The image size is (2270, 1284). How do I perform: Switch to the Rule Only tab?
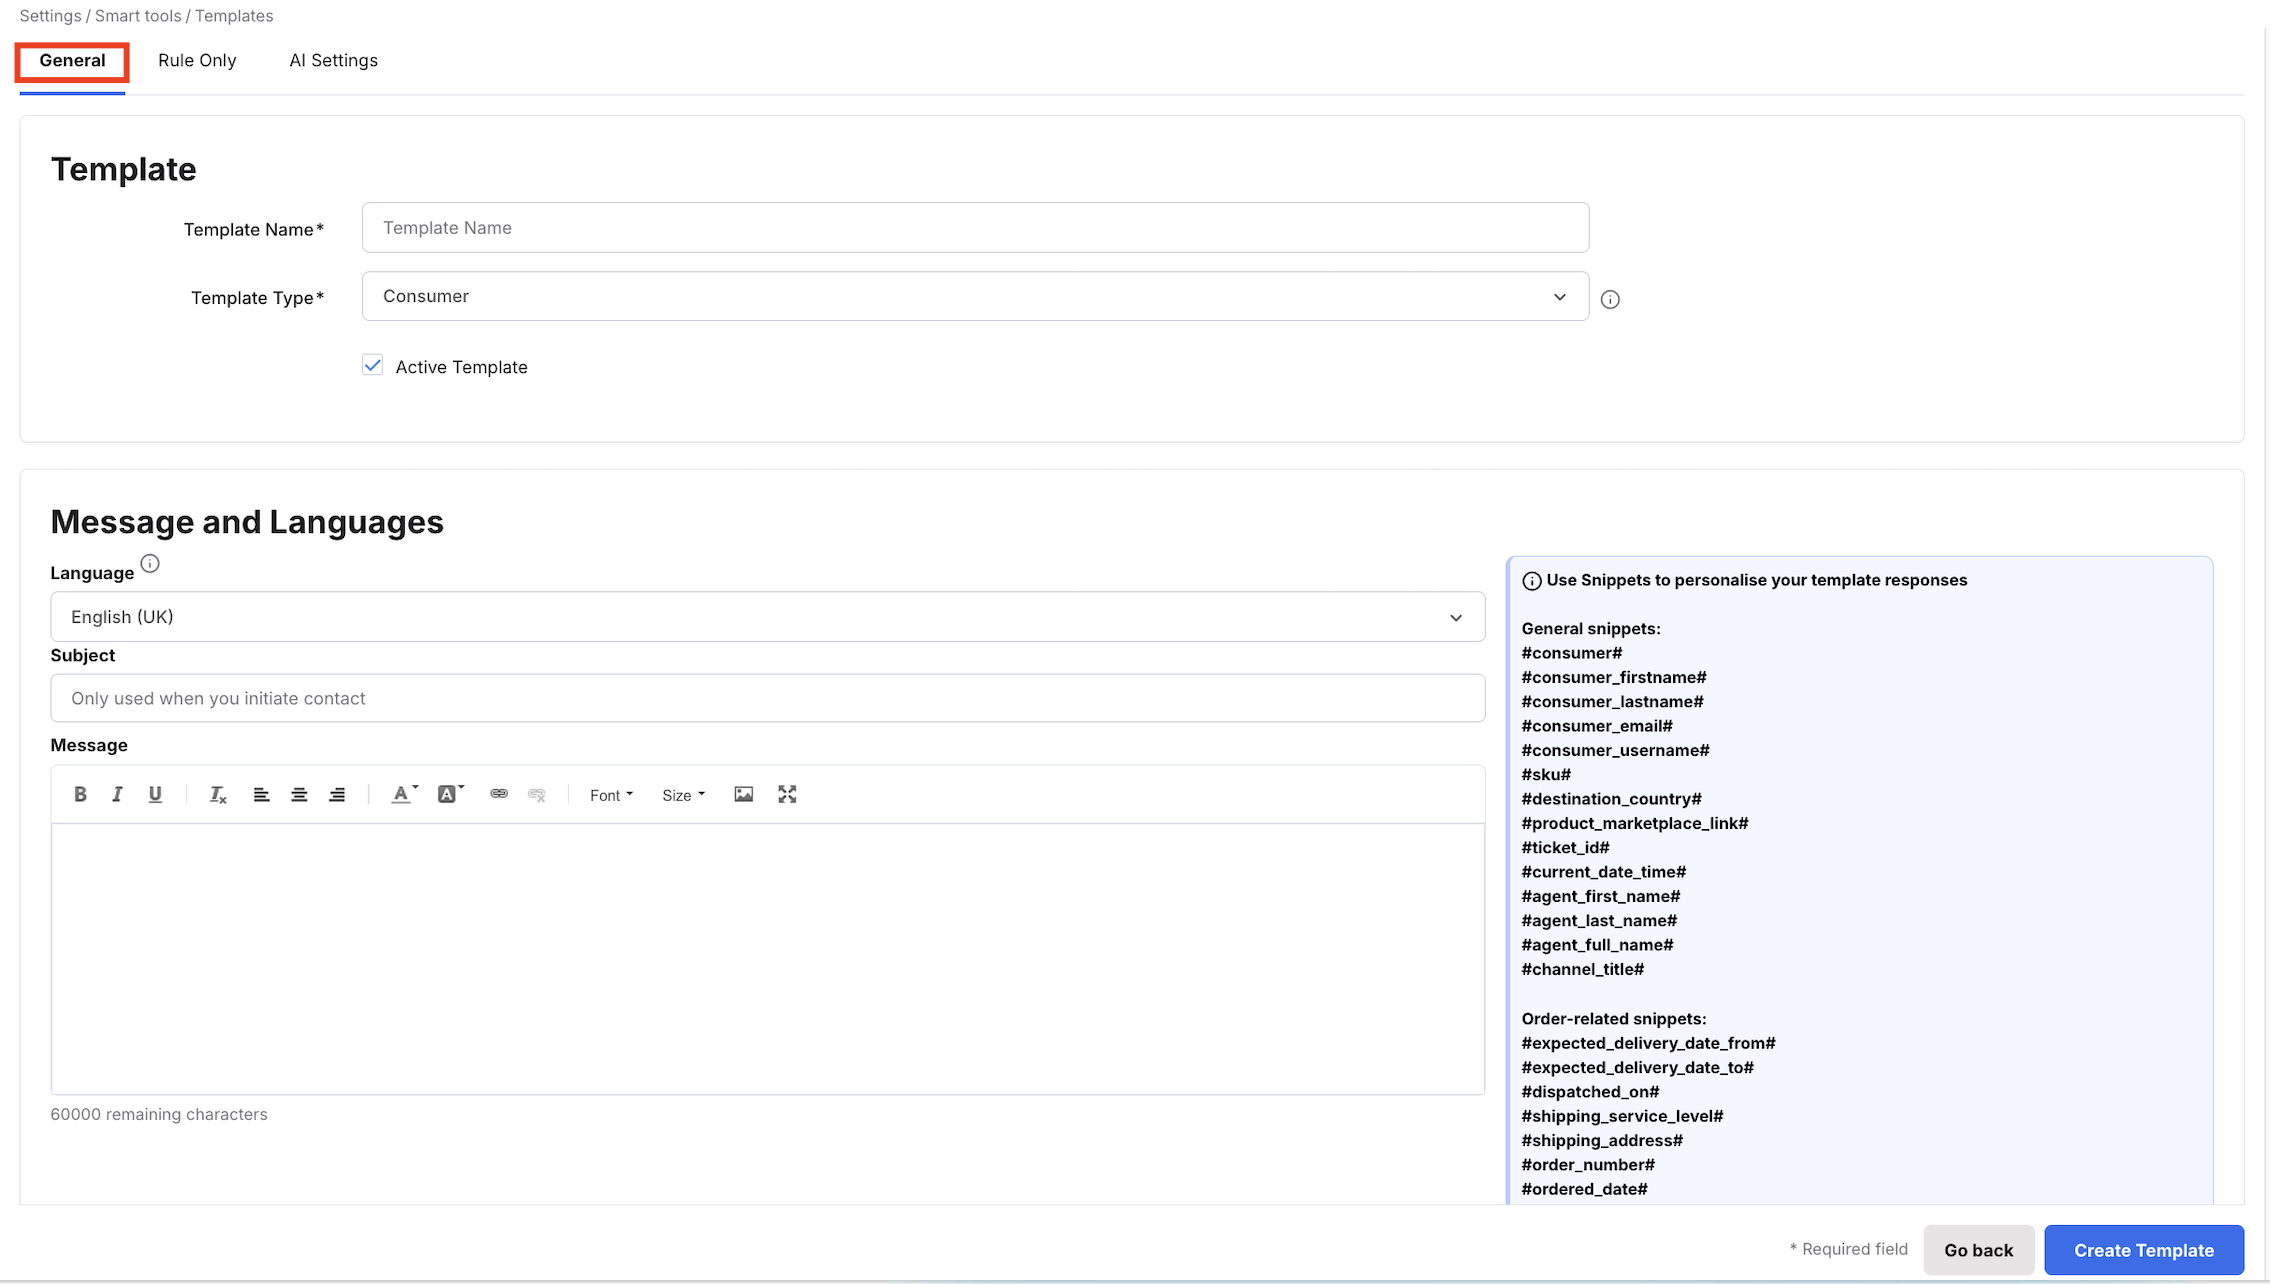click(x=197, y=61)
